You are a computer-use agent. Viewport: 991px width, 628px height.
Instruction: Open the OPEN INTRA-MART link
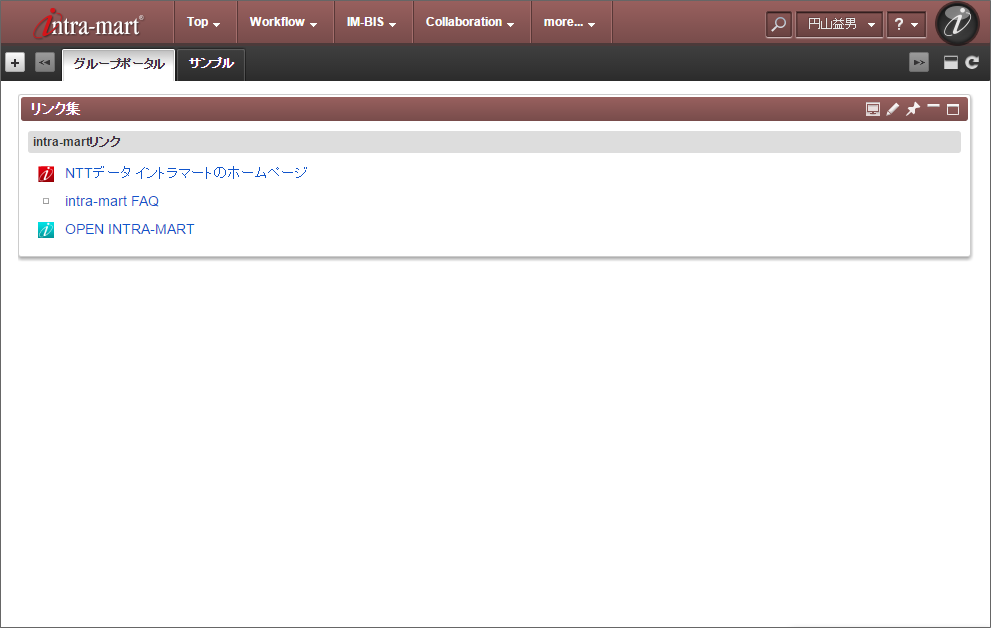(x=130, y=229)
